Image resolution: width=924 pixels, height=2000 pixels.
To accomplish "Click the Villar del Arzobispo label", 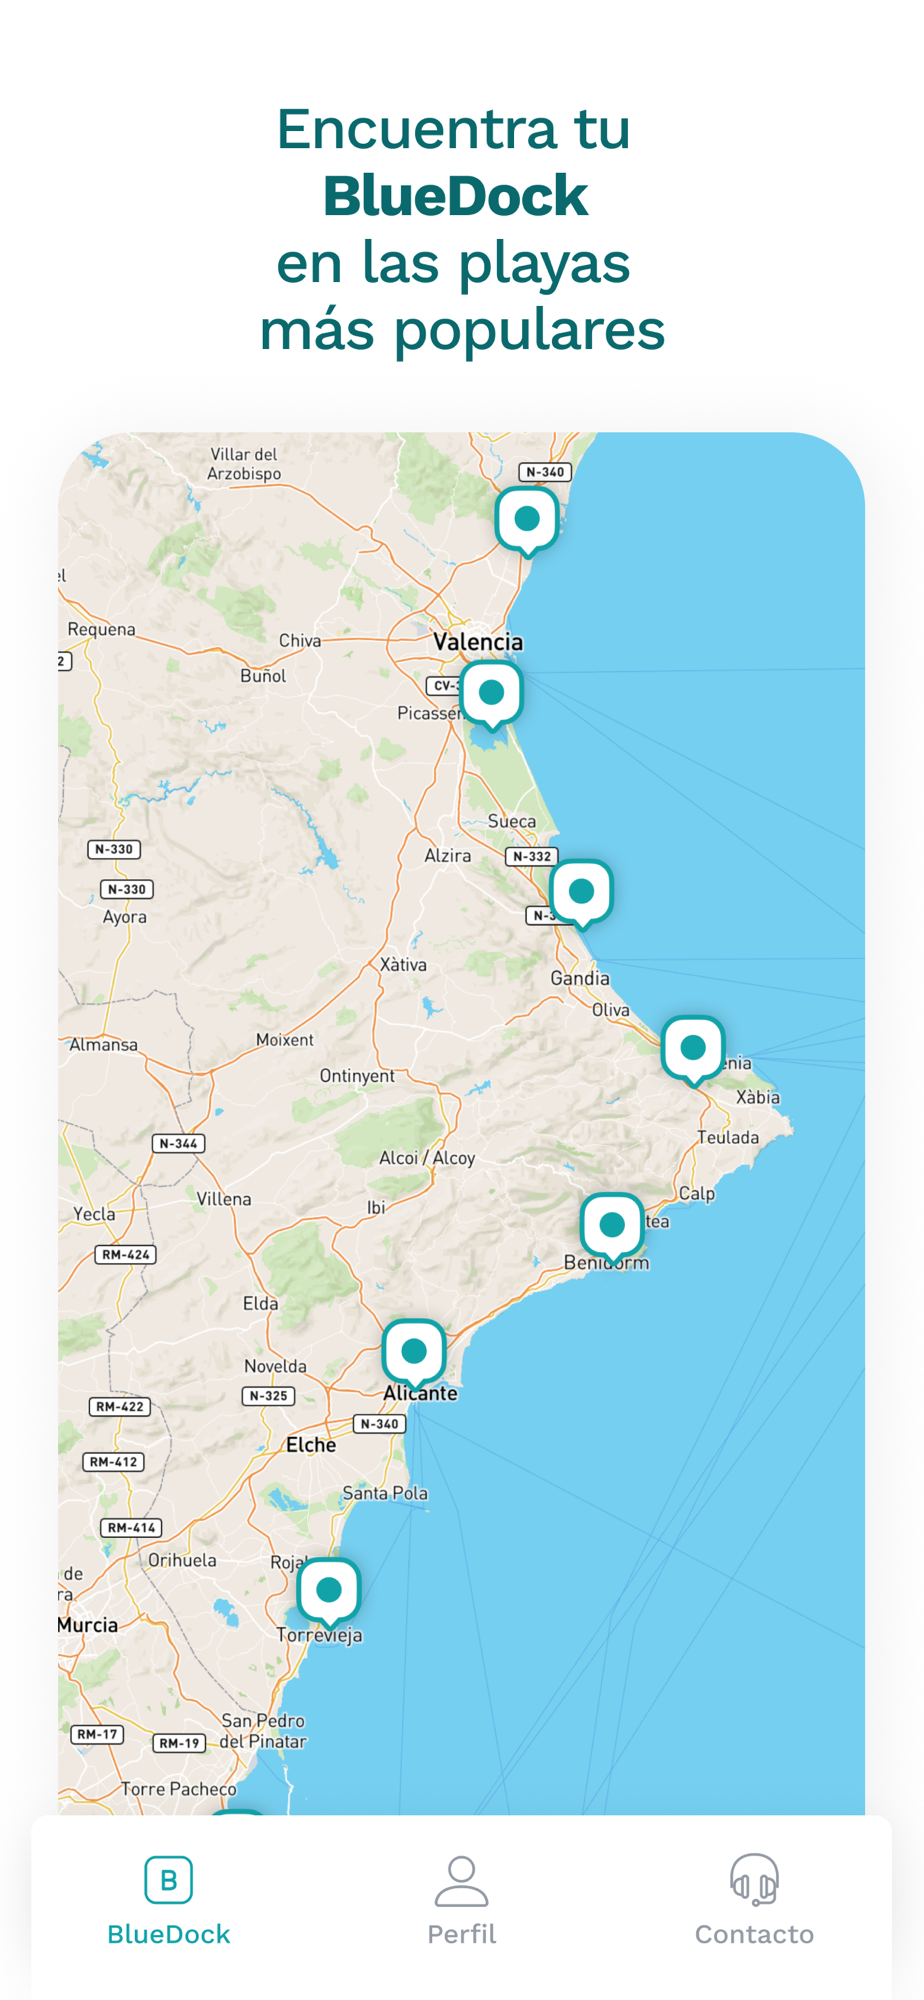I will tap(244, 464).
